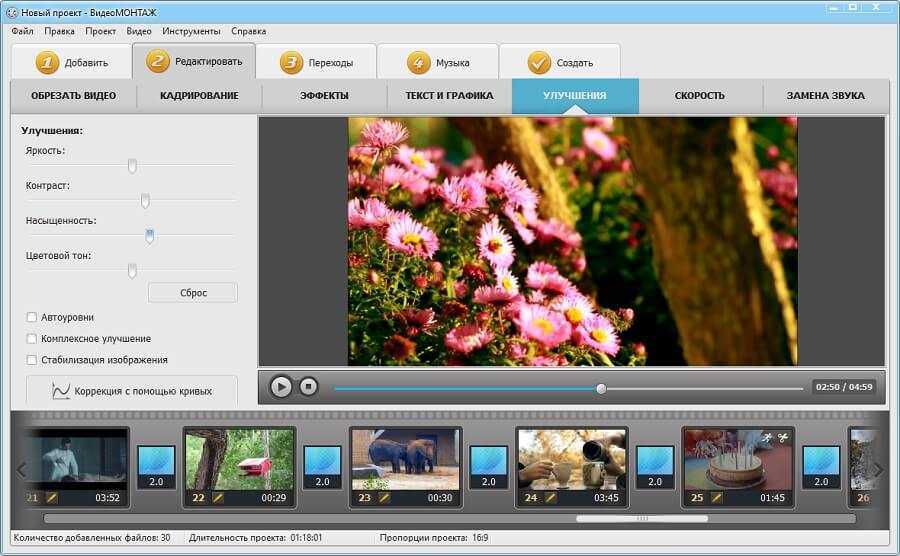The width and height of the screenshot is (900, 556).
Task: Go to the Переходы step tab
Action: click(x=316, y=62)
